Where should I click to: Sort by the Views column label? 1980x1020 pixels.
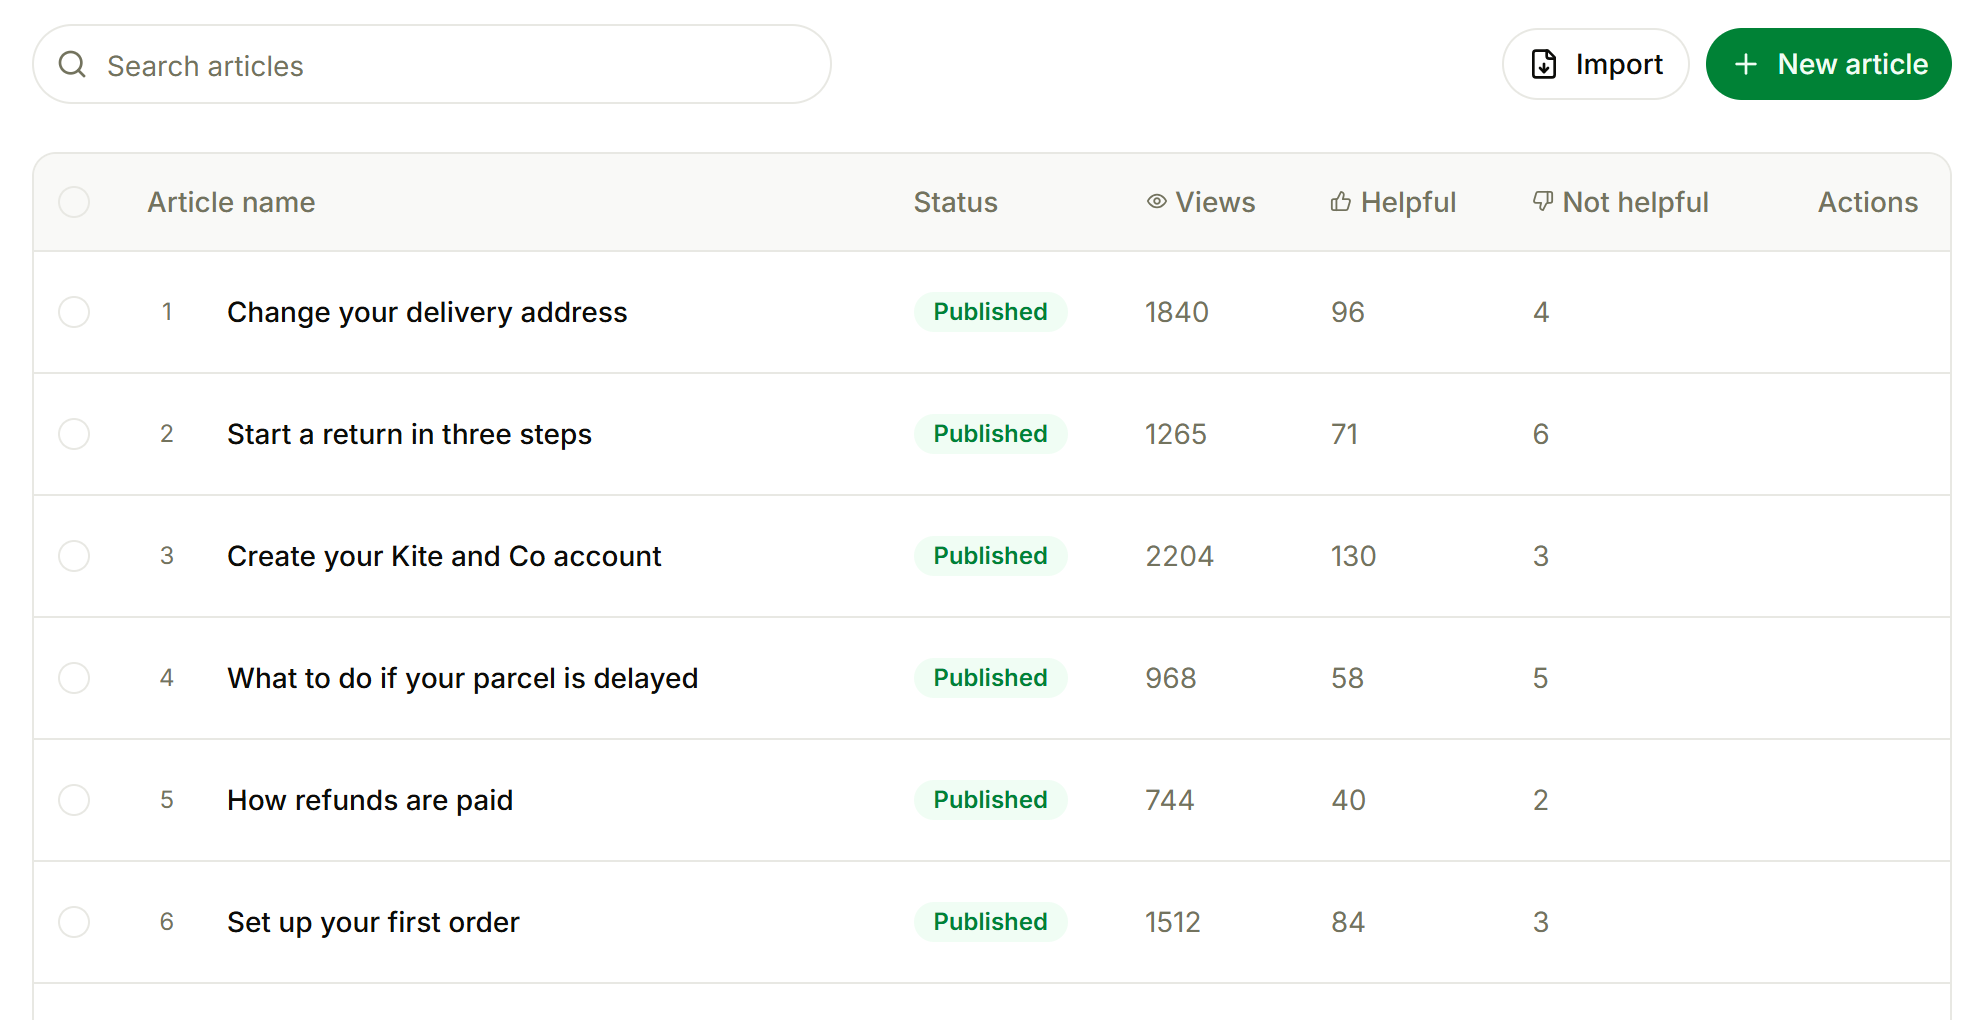point(1215,202)
